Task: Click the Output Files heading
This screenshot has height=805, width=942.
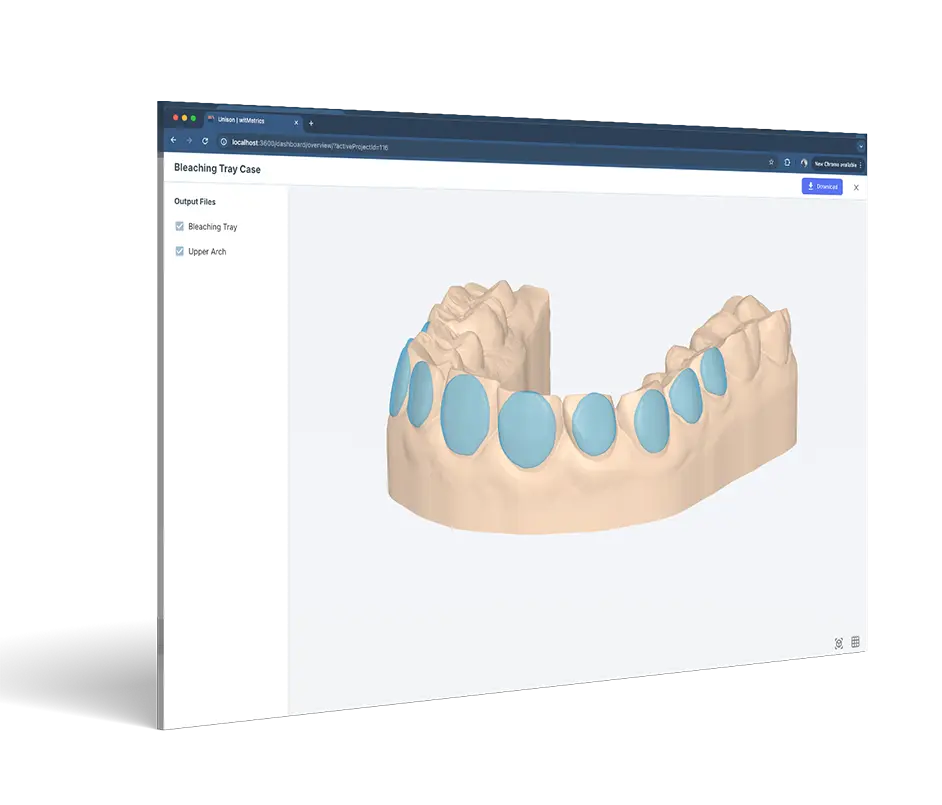Action: [x=195, y=202]
